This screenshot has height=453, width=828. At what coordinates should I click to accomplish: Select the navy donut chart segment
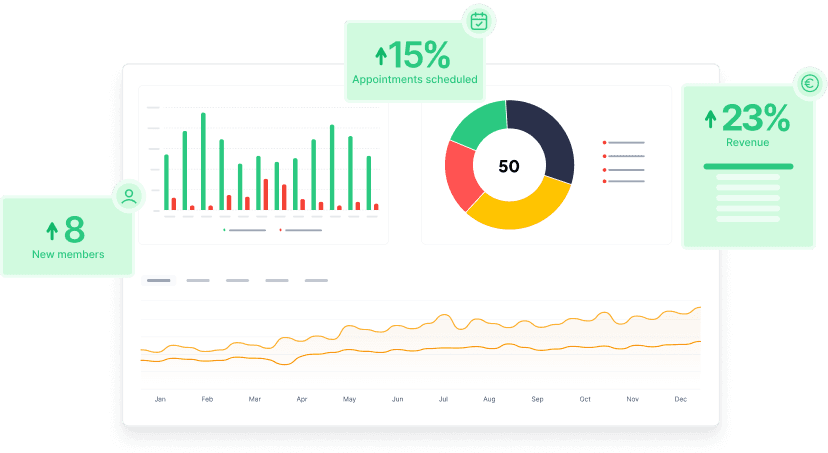[545, 138]
